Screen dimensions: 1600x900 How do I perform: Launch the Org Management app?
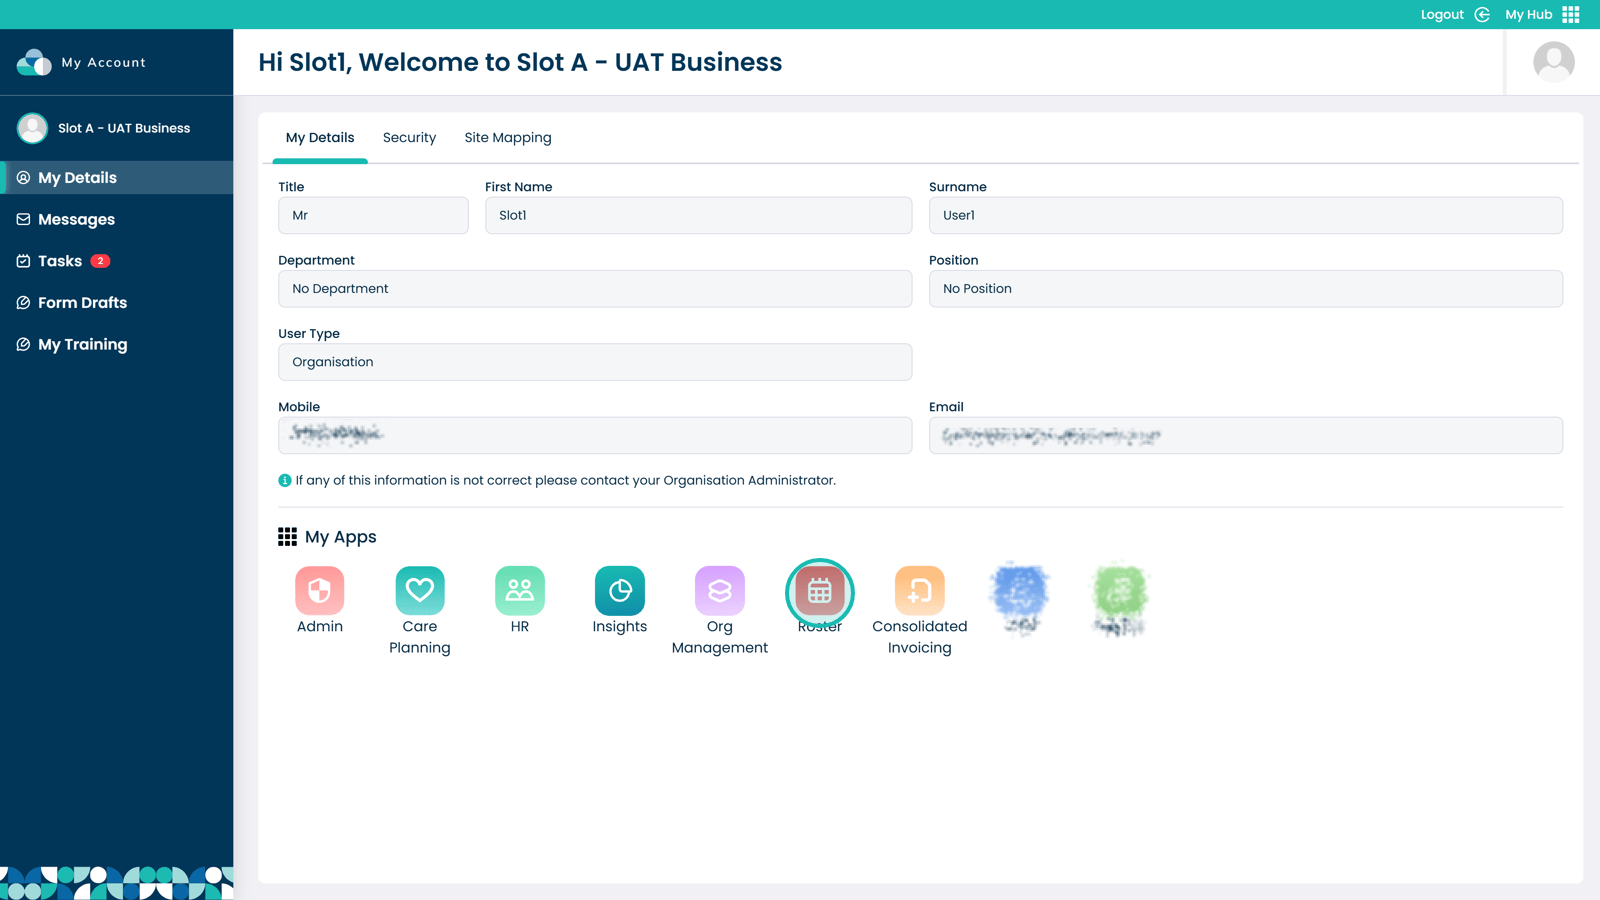720,591
